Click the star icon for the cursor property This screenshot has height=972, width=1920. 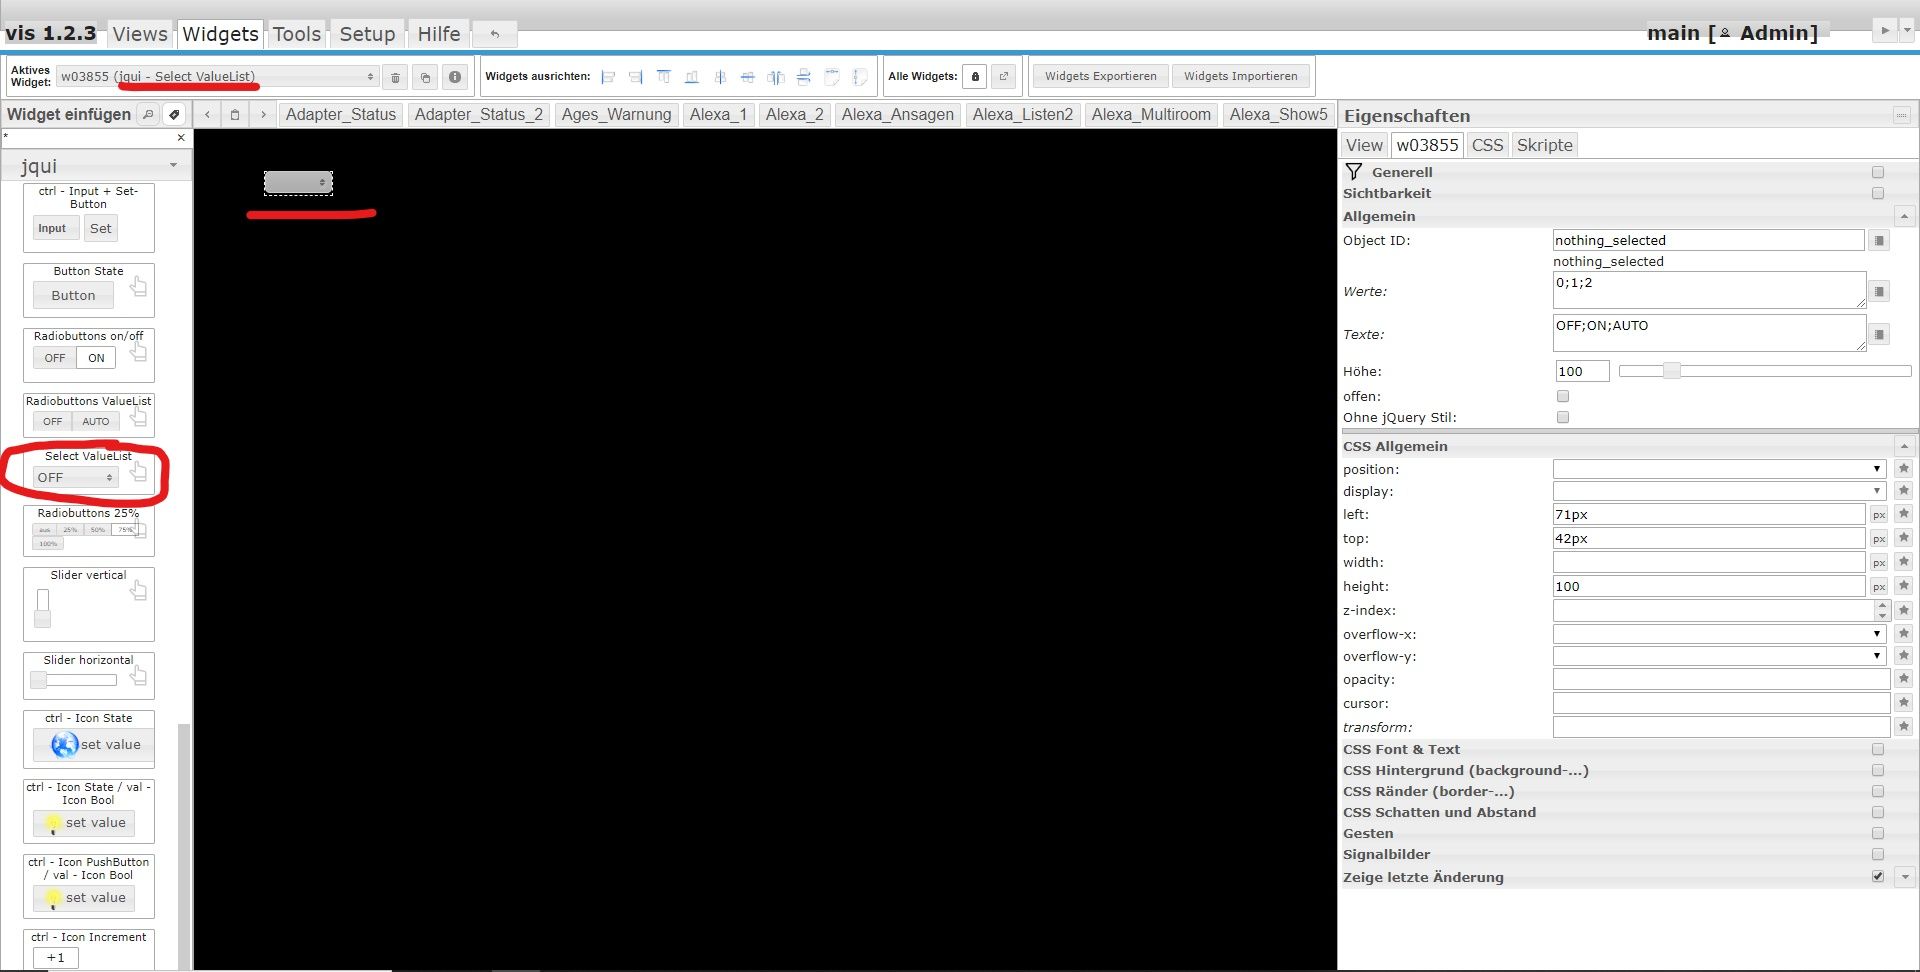[x=1904, y=703]
